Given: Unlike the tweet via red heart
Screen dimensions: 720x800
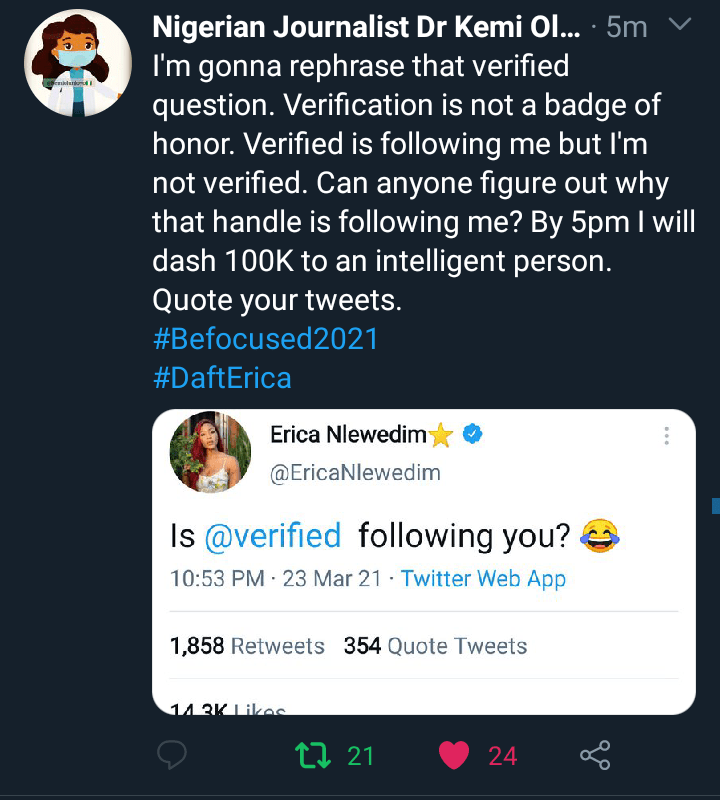Looking at the screenshot, I should click(x=454, y=756).
